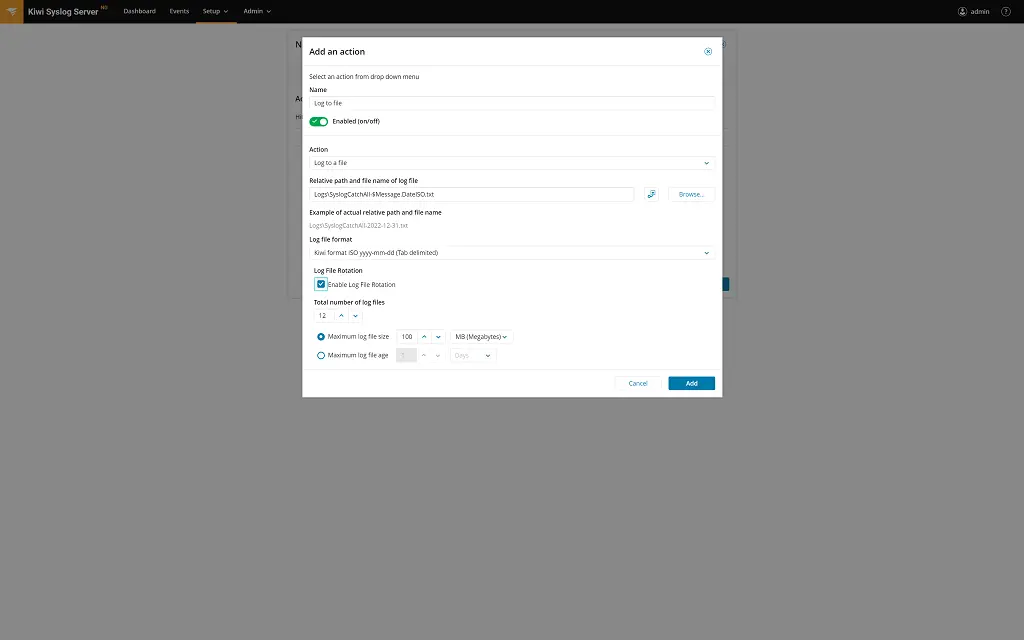Click the Browse button
1024x640 pixels.
(691, 194)
